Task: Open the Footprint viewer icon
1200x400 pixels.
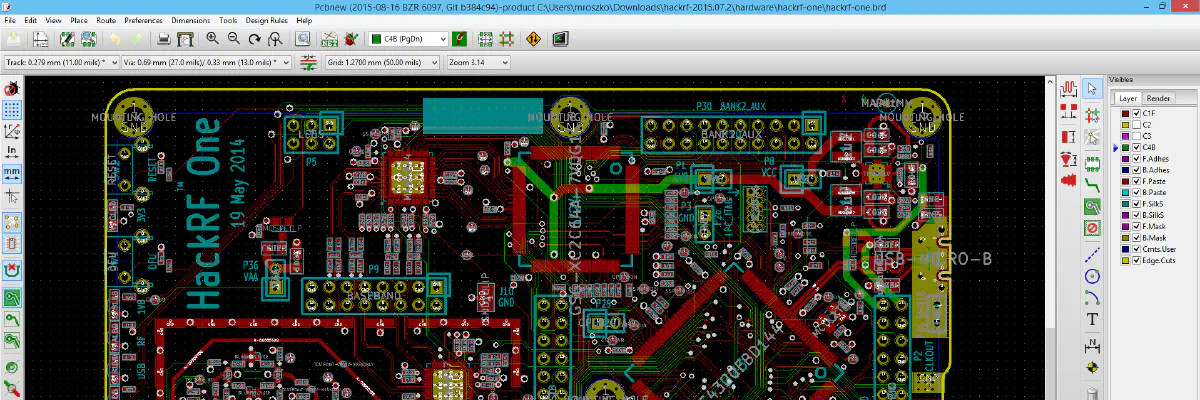Action: point(89,39)
